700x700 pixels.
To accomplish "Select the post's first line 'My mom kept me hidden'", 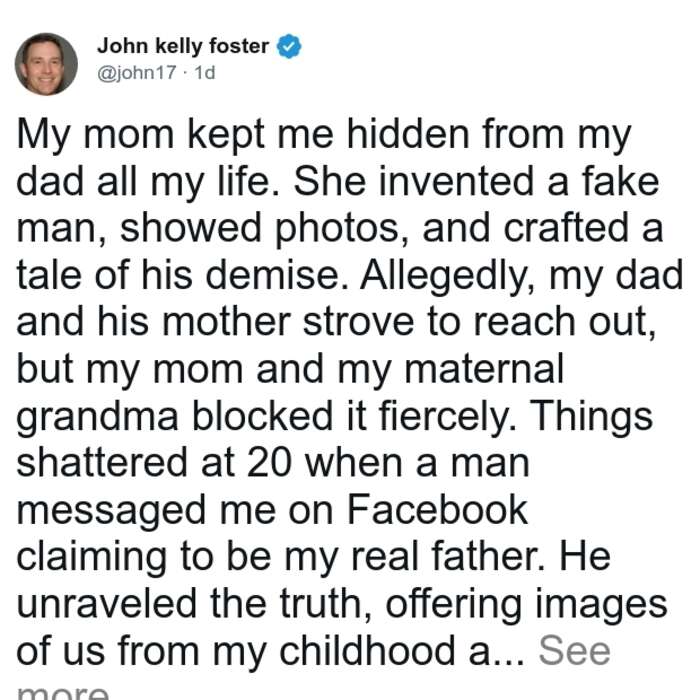I will pyautogui.click(x=243, y=136).
